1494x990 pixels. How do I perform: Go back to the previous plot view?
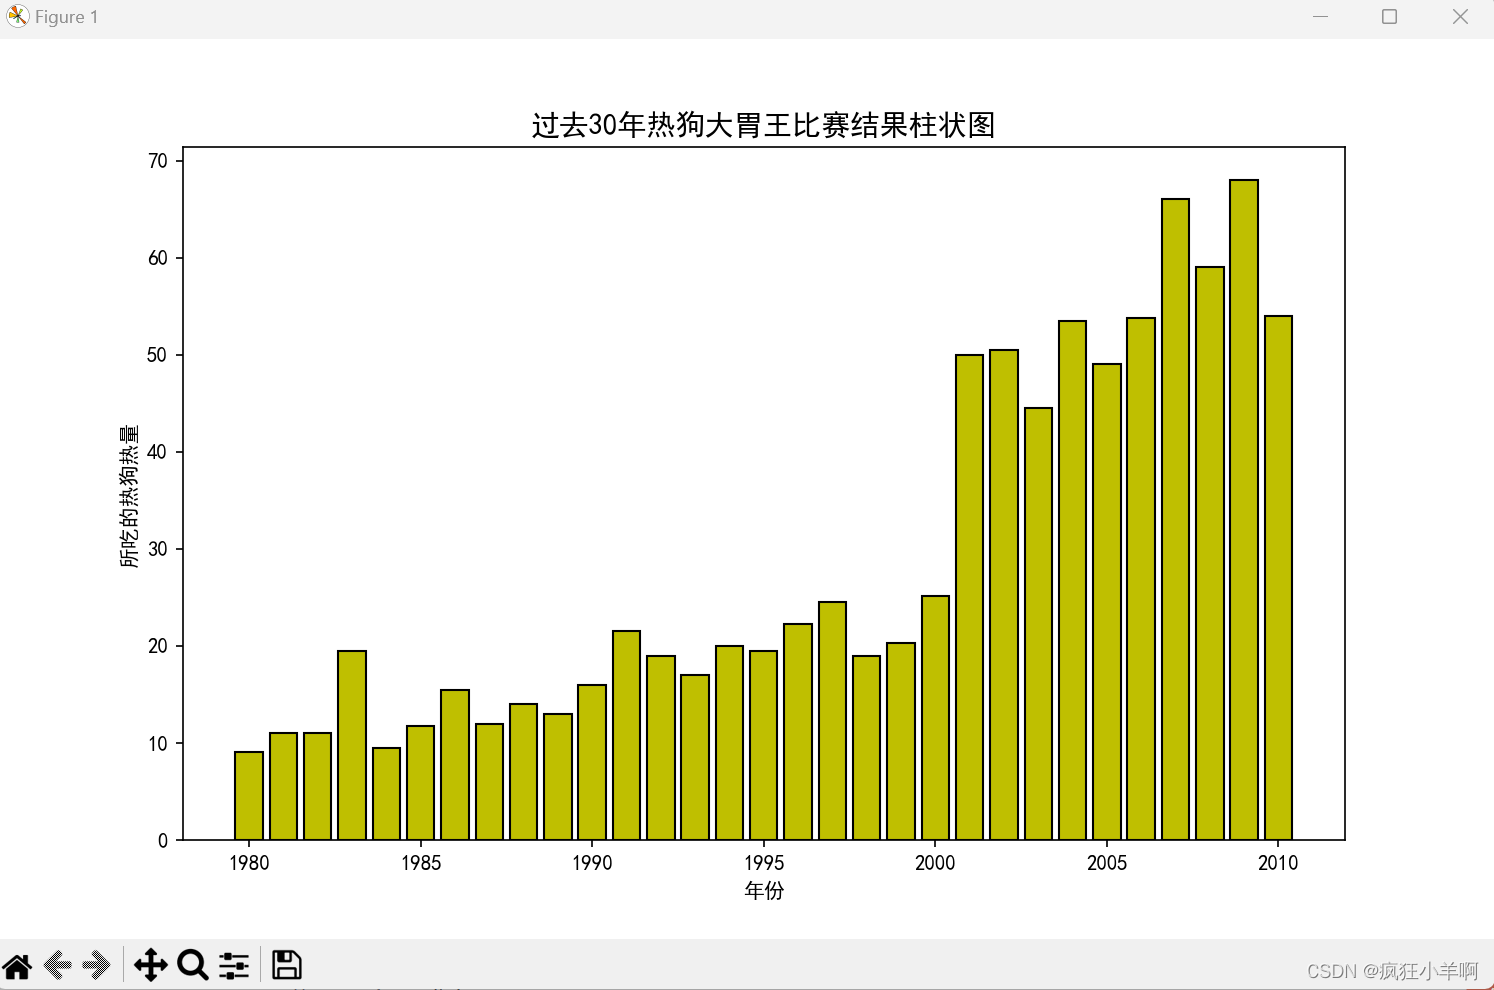pos(57,965)
